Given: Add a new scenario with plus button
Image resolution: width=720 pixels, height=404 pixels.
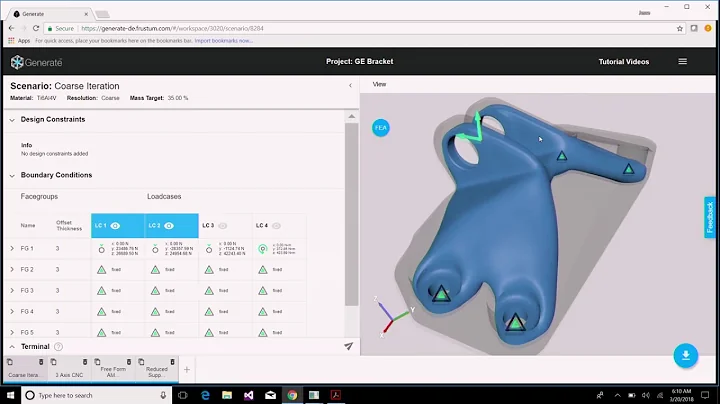Looking at the screenshot, I should 187,370.
